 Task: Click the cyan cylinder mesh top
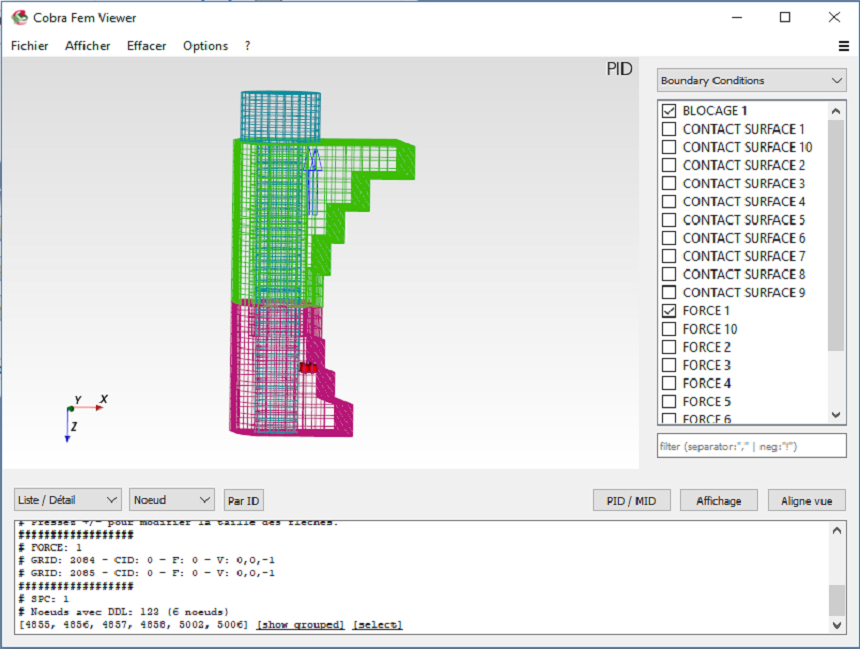(280, 116)
